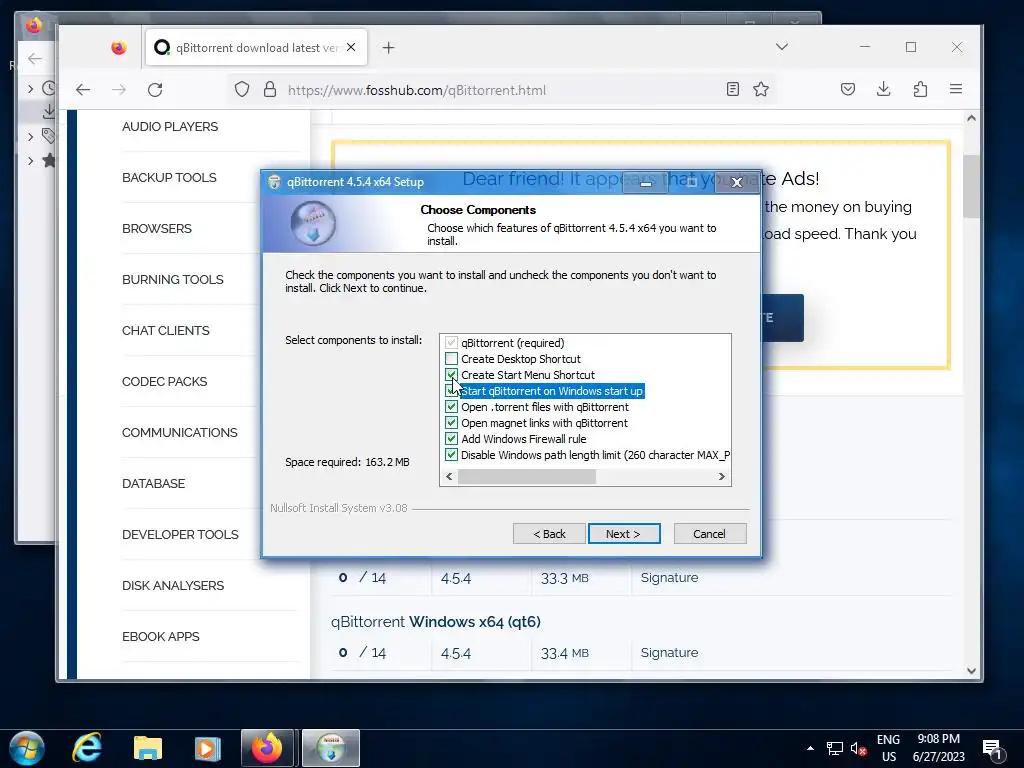This screenshot has width=1024, height=768.
Task: Open the BURNING TOOLS category
Action: 172,280
